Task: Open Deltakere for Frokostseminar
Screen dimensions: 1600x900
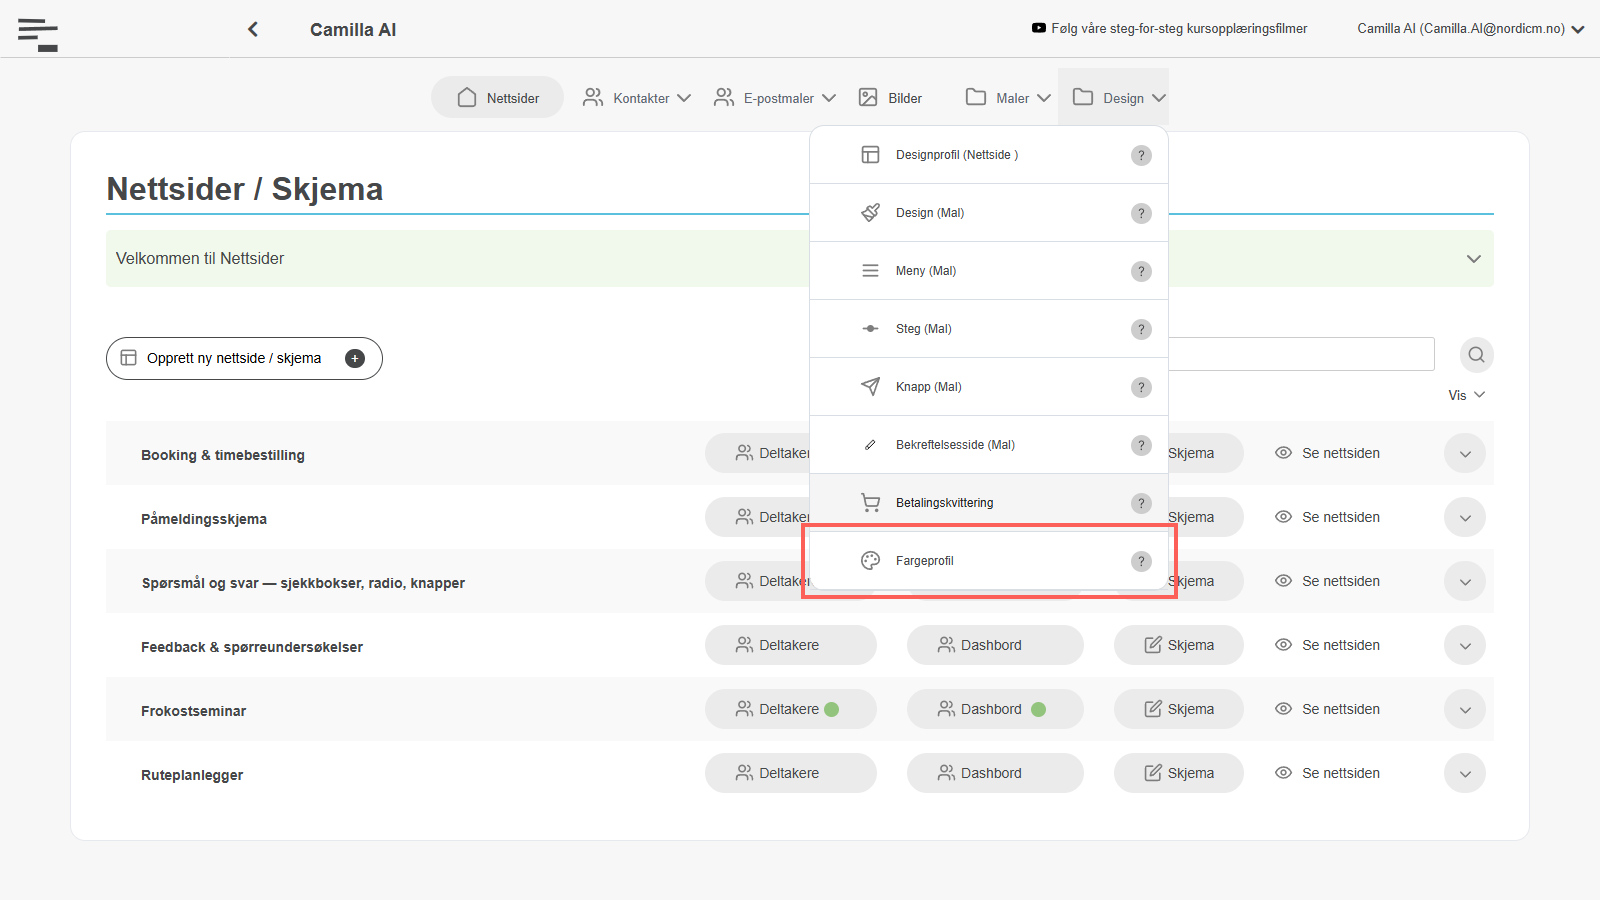Action: (x=791, y=709)
